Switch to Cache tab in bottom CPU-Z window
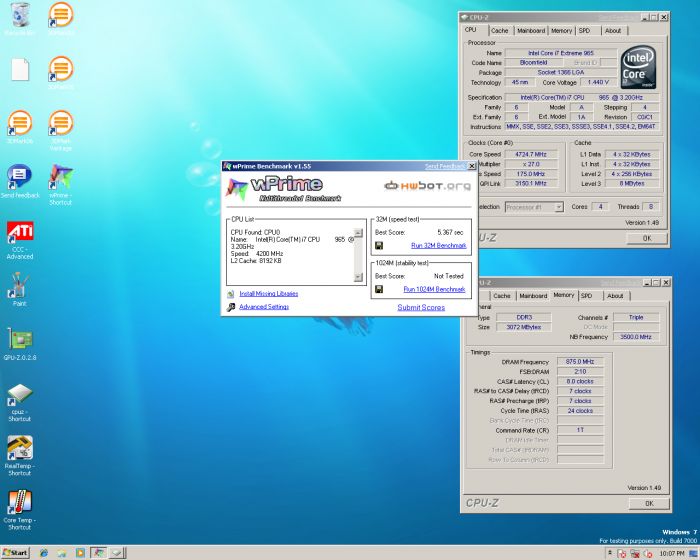700x560 pixels. tap(502, 296)
